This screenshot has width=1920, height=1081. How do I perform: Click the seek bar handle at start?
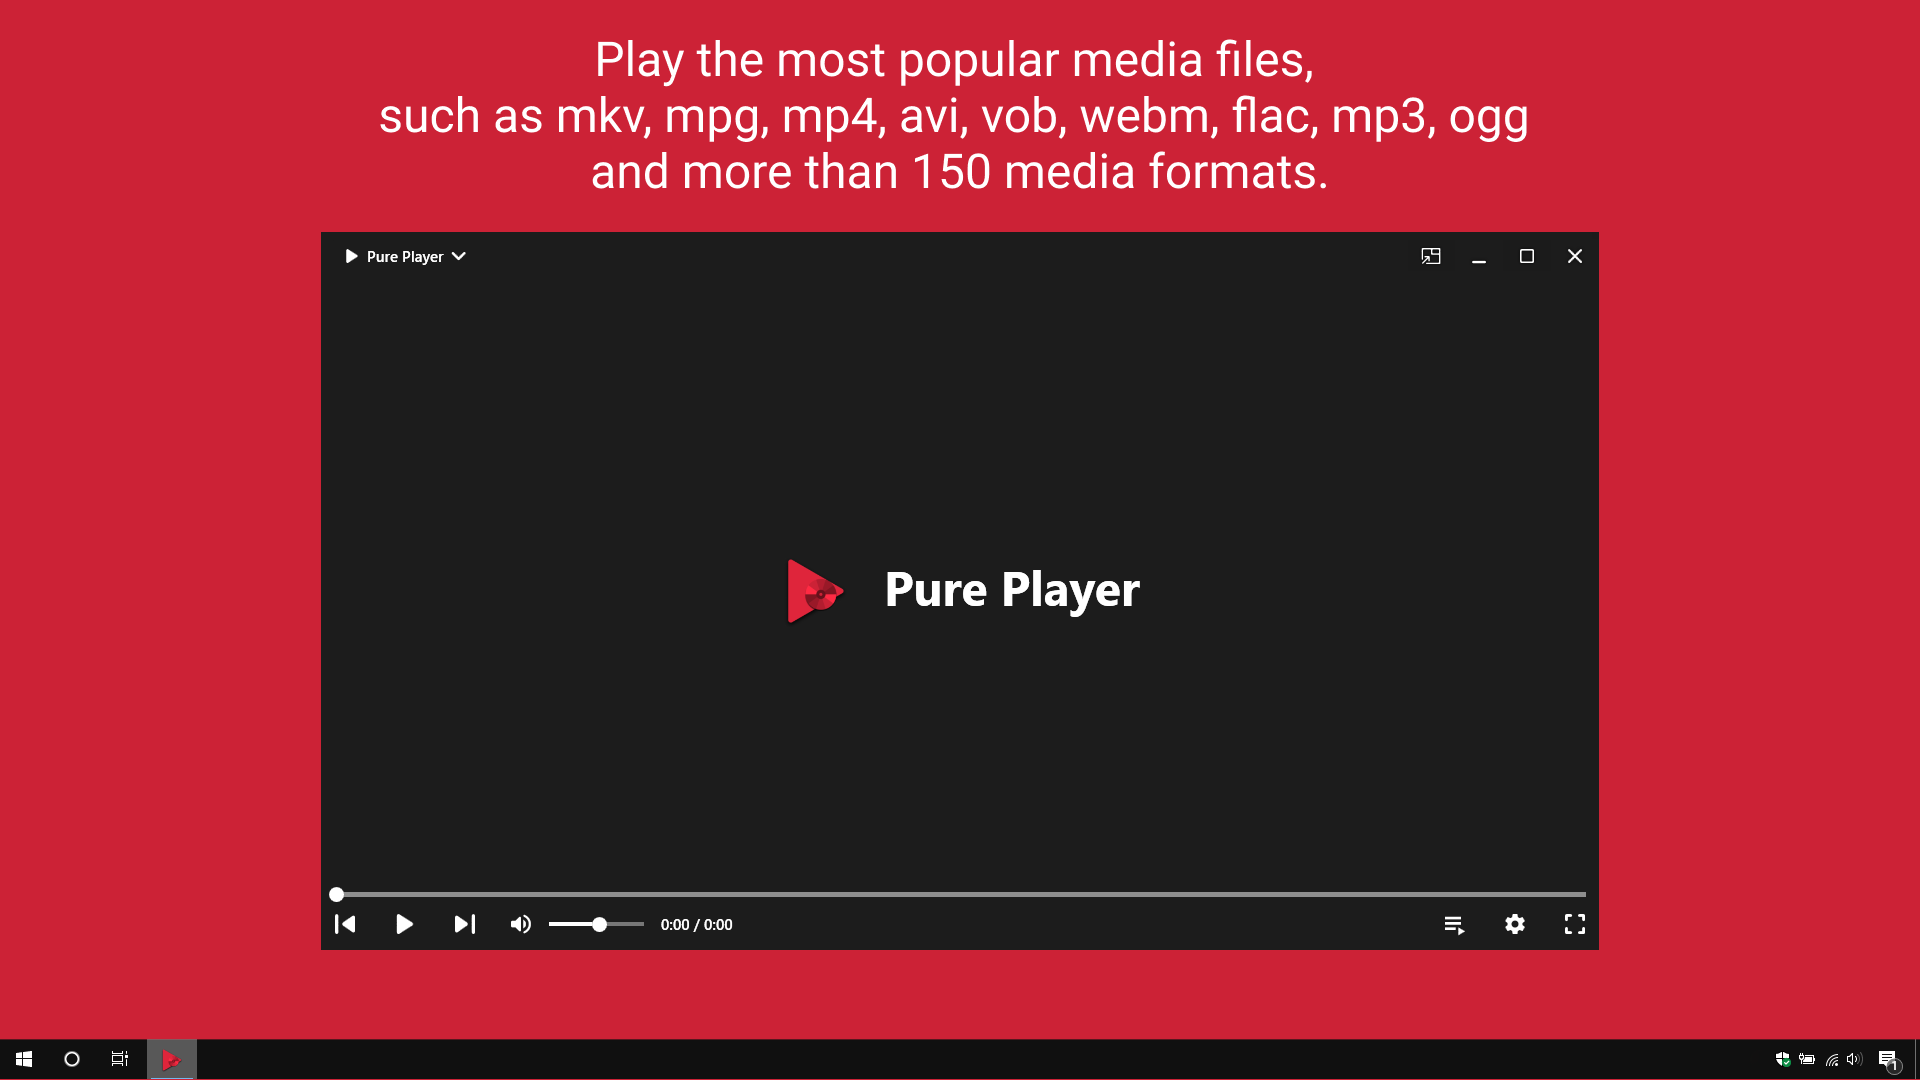click(337, 894)
